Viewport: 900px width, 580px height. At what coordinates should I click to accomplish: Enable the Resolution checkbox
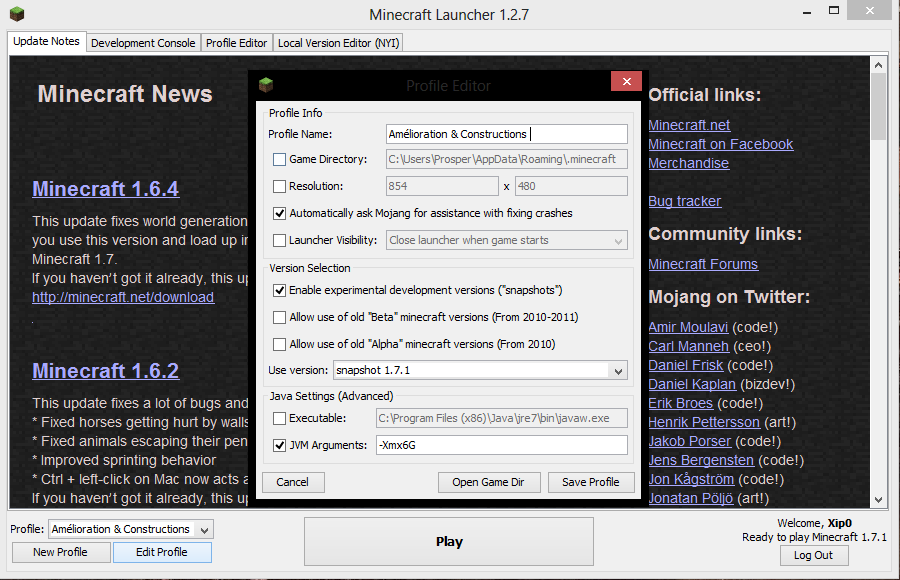280,186
